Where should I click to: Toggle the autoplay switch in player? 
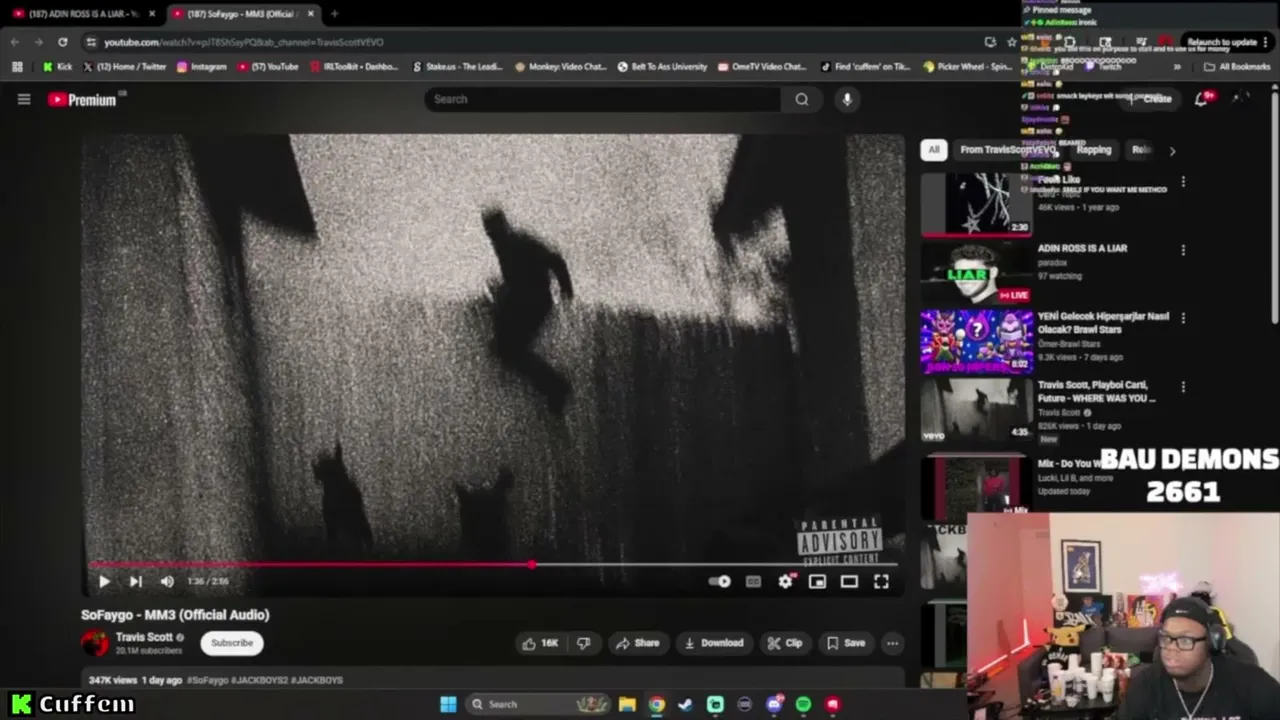719,581
